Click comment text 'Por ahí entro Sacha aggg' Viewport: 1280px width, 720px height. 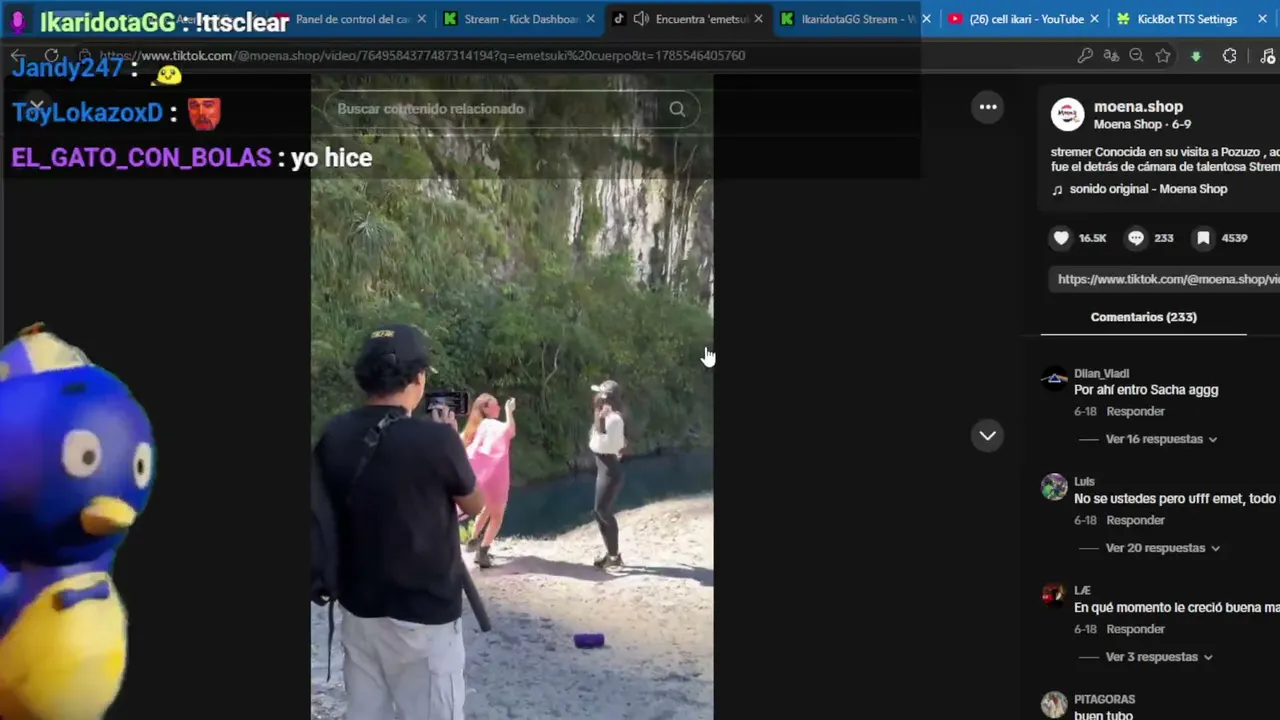click(1146, 390)
